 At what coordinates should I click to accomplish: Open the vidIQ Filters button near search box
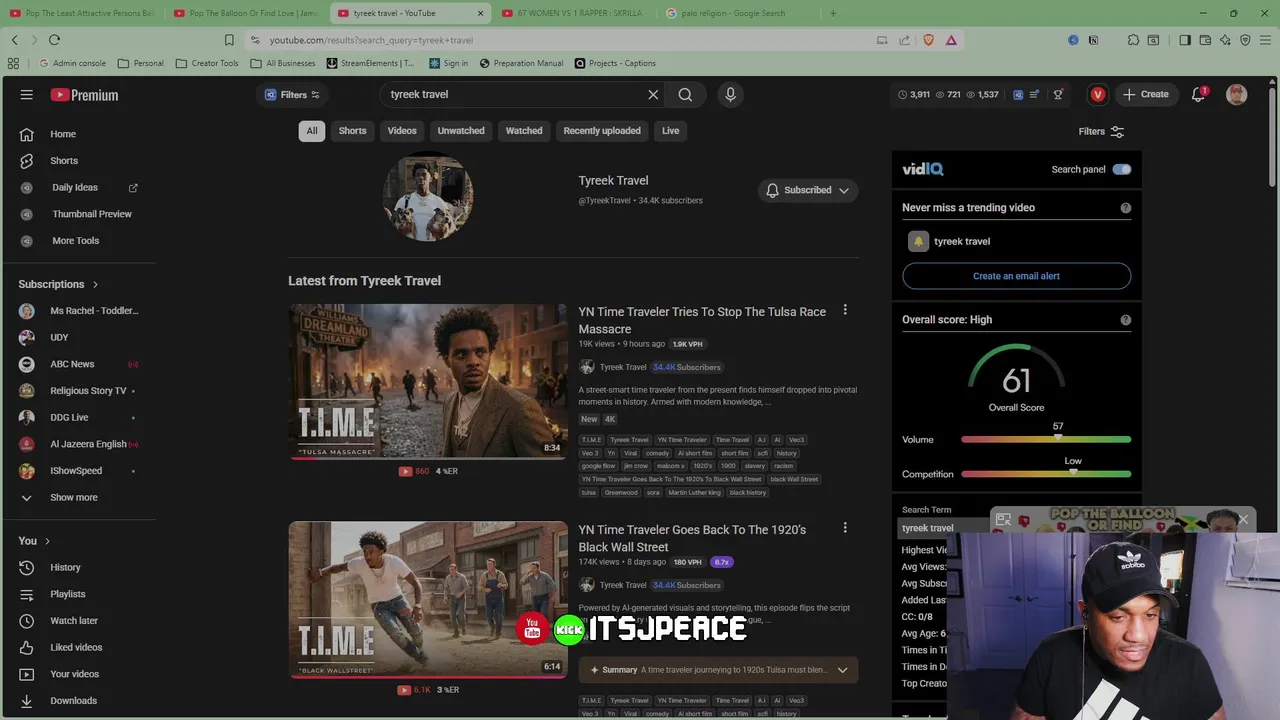(x=292, y=95)
